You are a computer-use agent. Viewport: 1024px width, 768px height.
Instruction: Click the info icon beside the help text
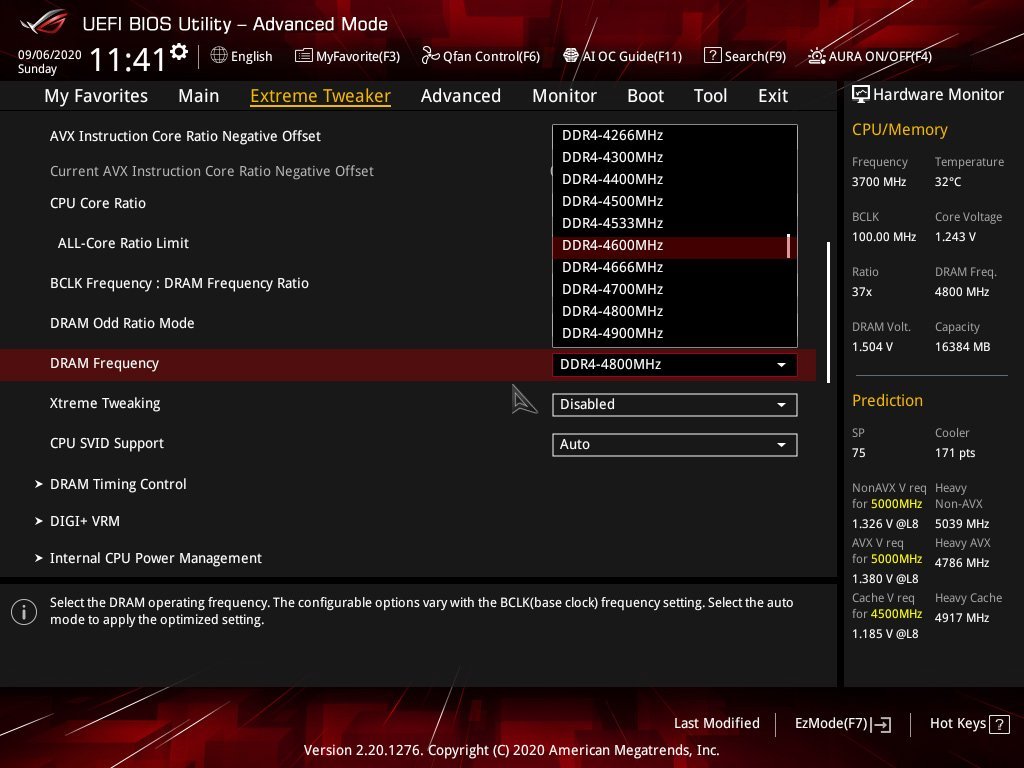[24, 612]
